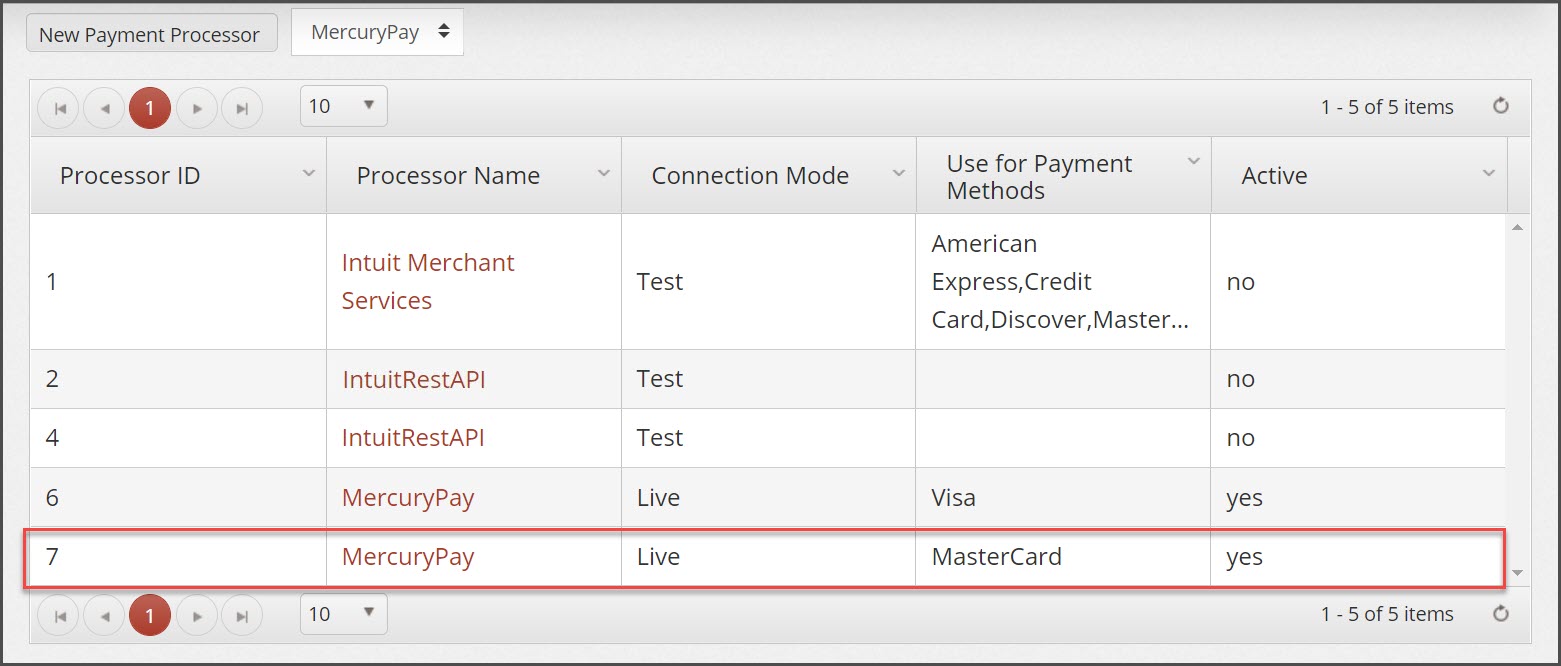Click the New Payment Processor button

[x=151, y=34]
